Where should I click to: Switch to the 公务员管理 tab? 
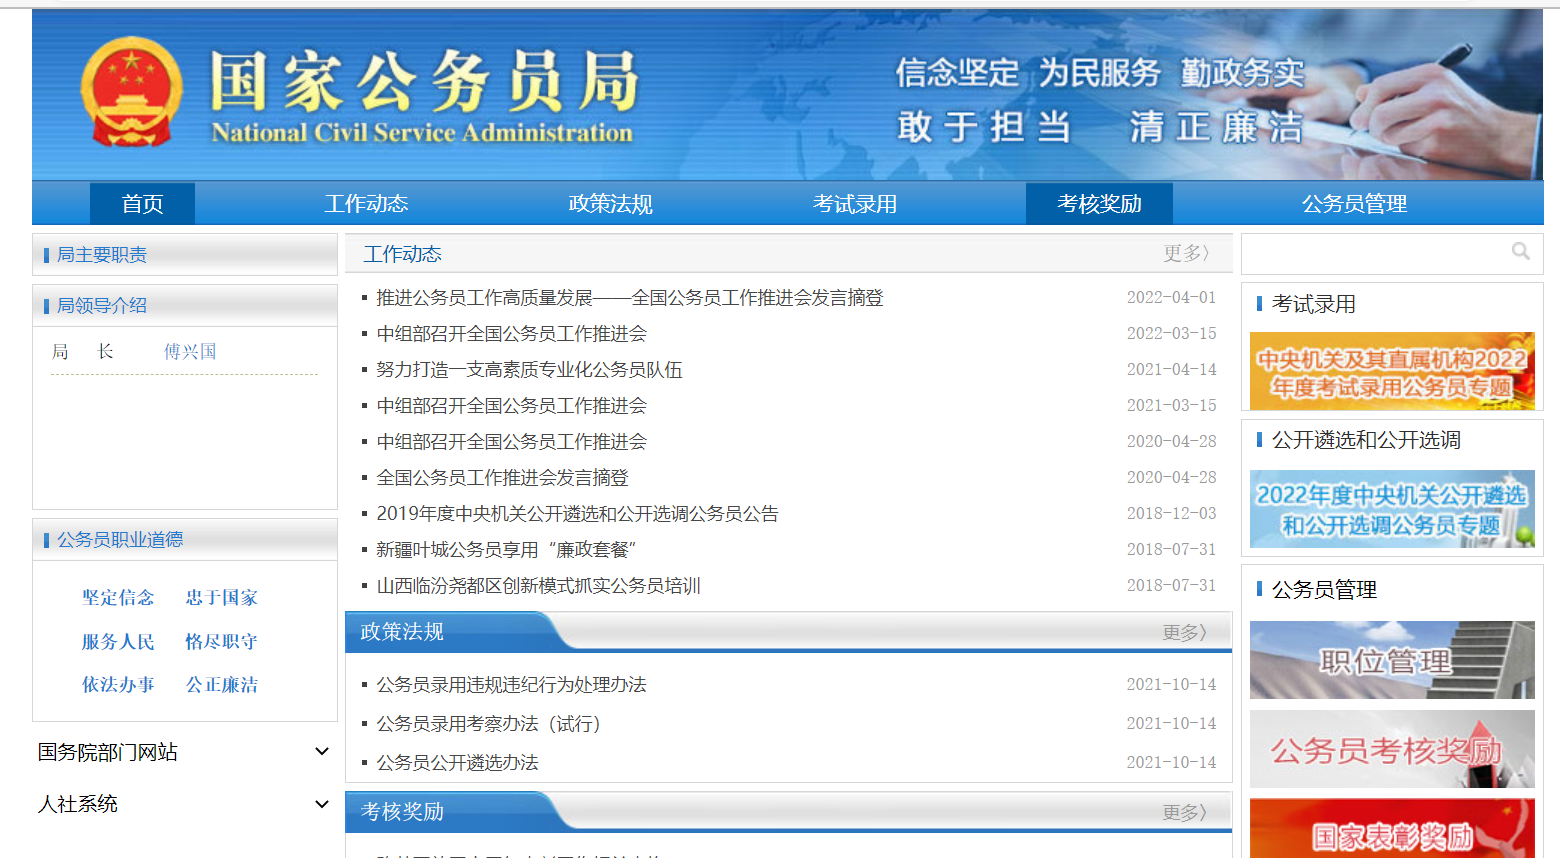[1353, 203]
